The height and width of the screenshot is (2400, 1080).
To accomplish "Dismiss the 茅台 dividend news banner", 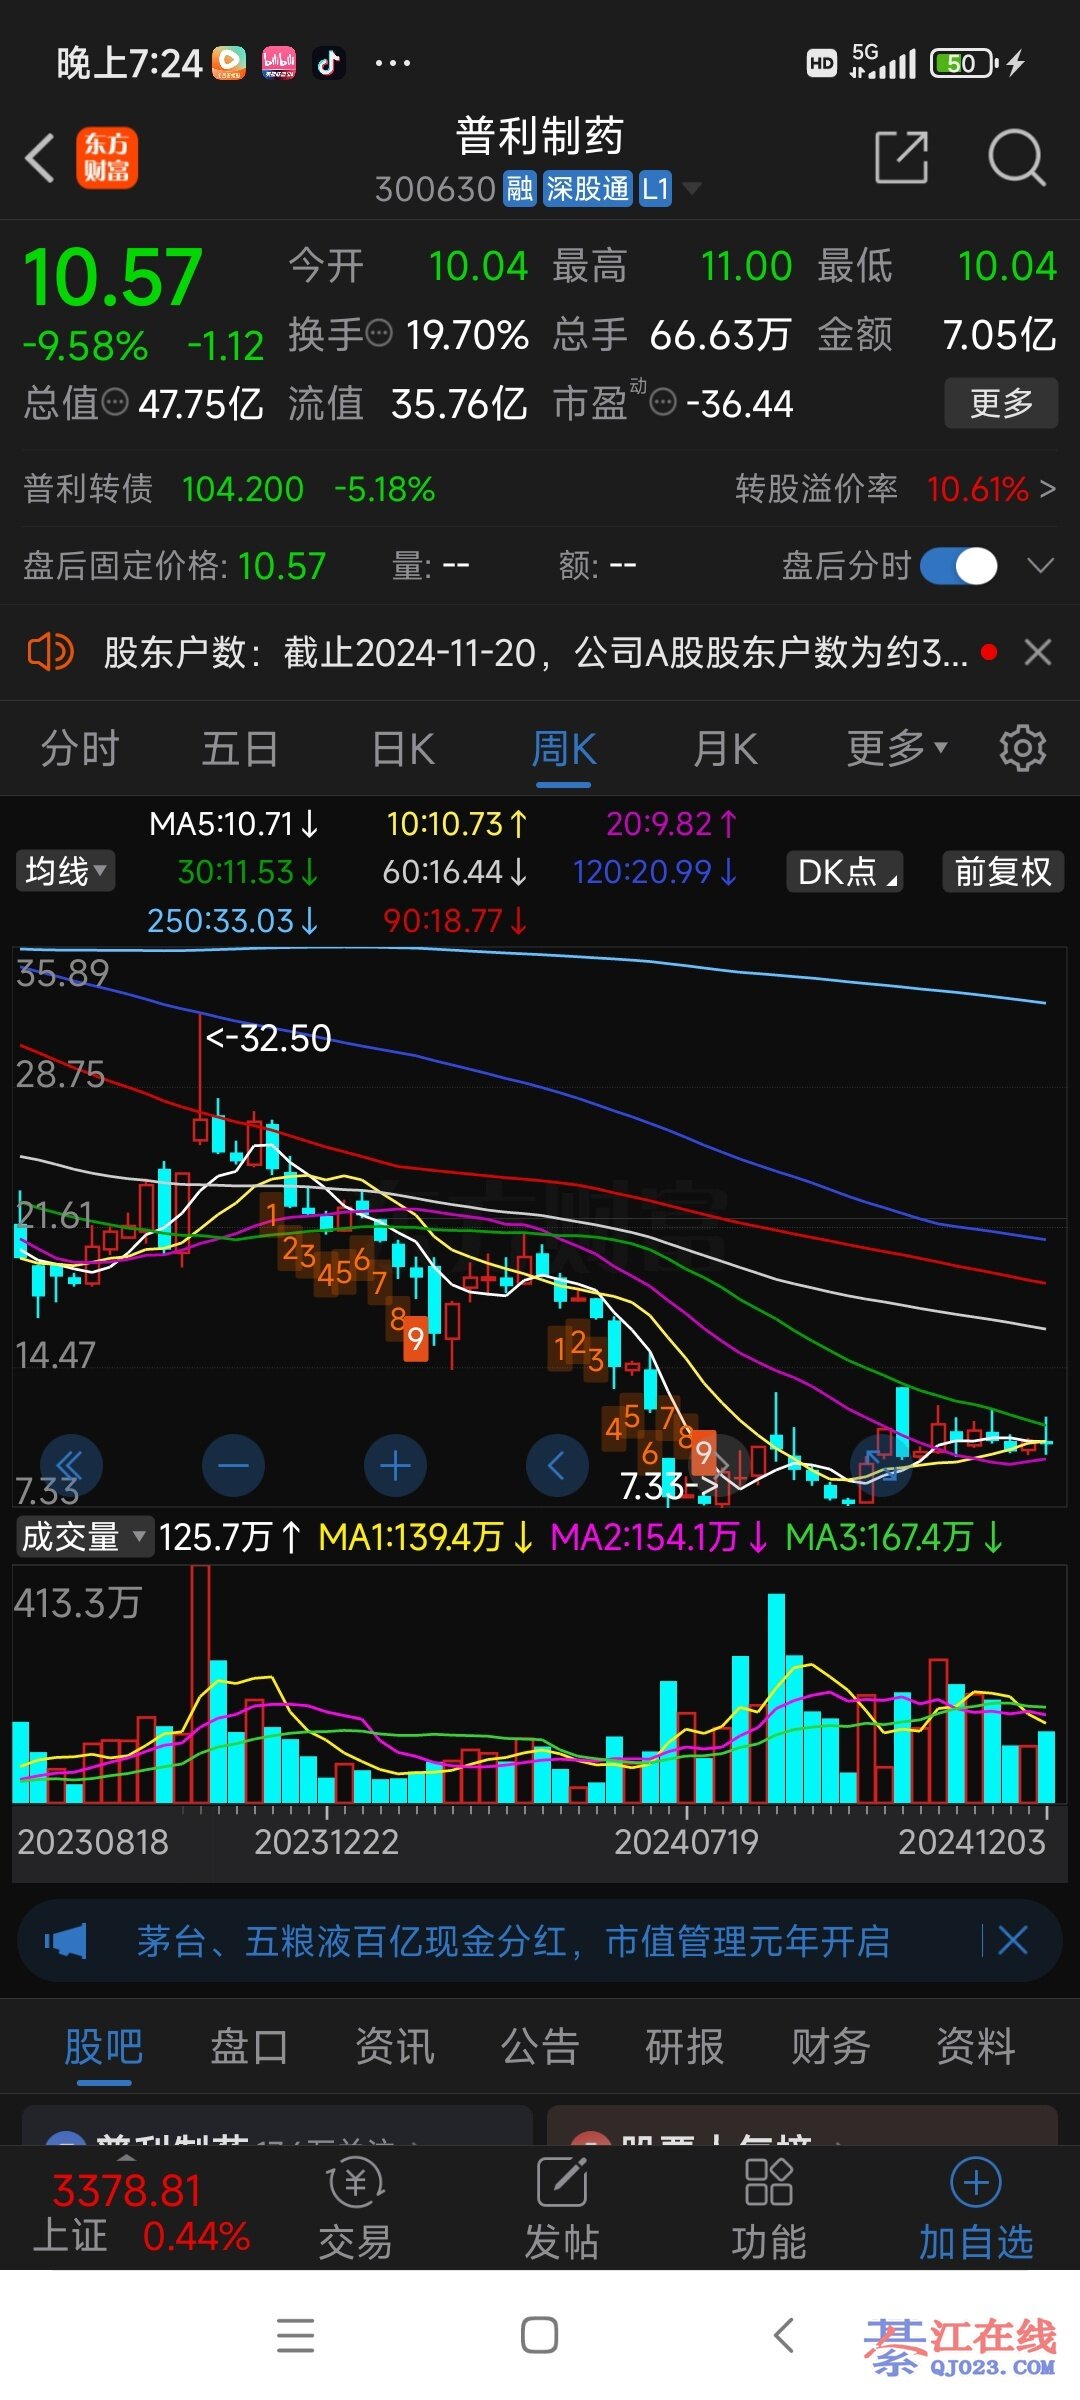I will tap(1012, 1941).
